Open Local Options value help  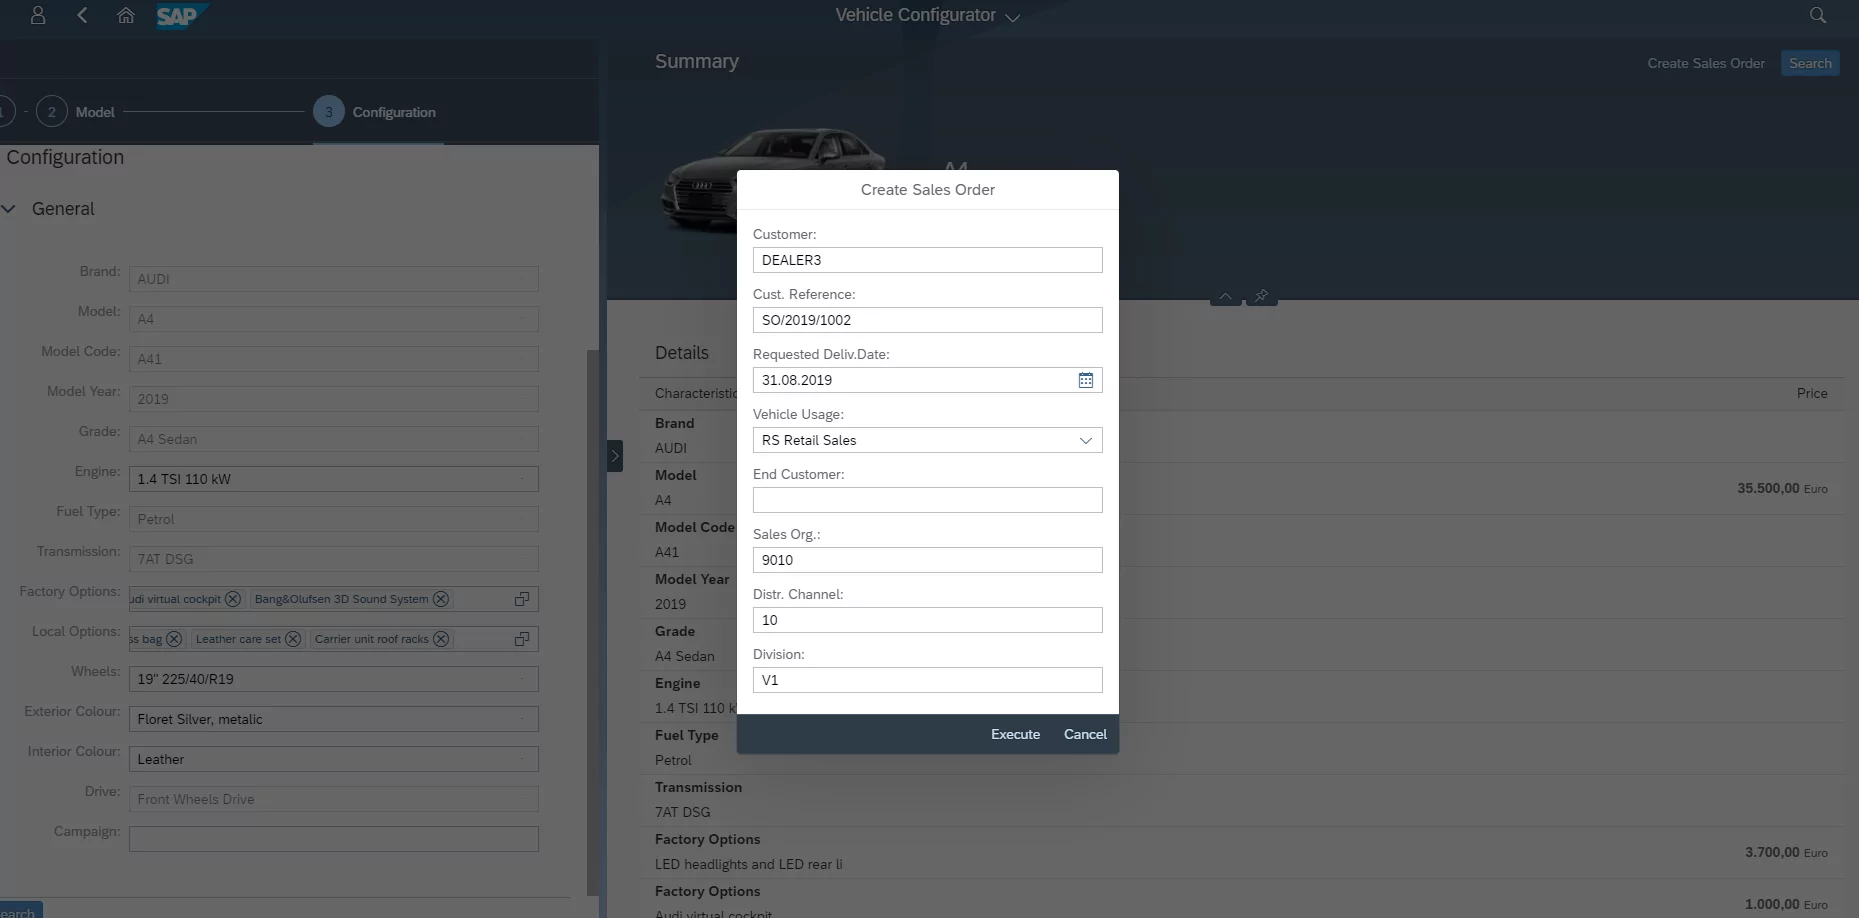point(522,639)
